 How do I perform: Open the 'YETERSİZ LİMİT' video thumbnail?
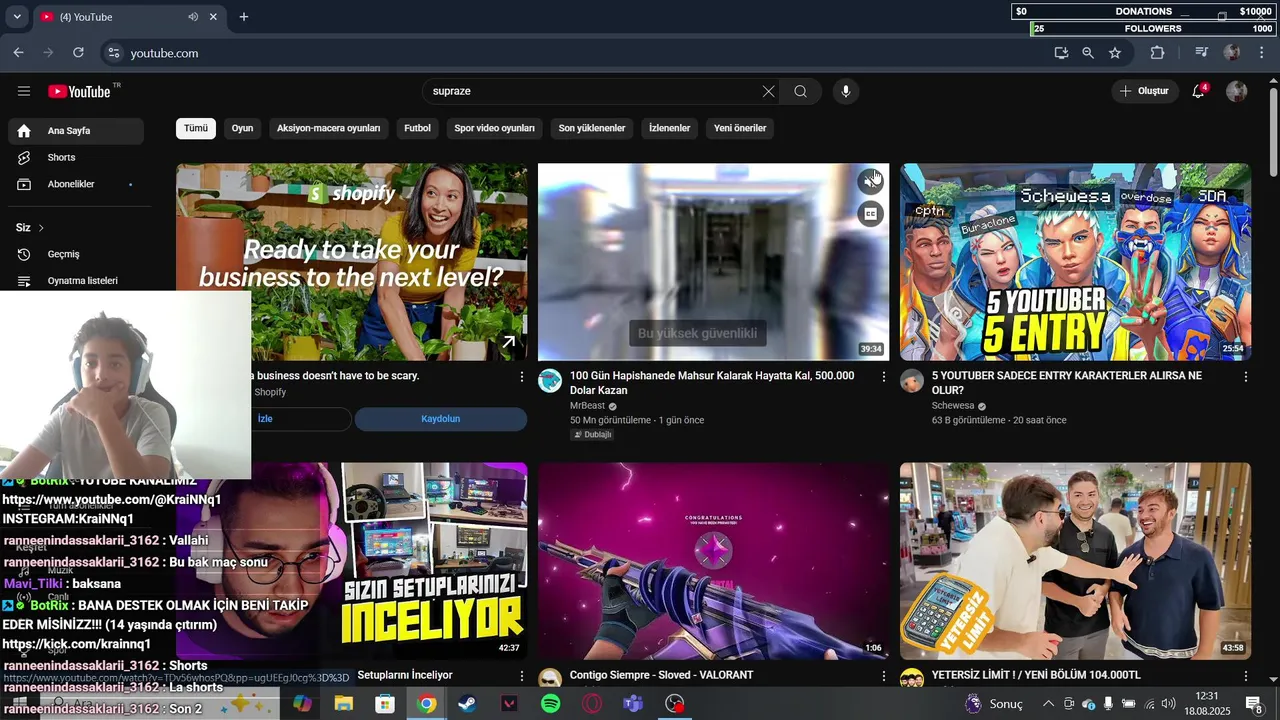pos(1075,561)
